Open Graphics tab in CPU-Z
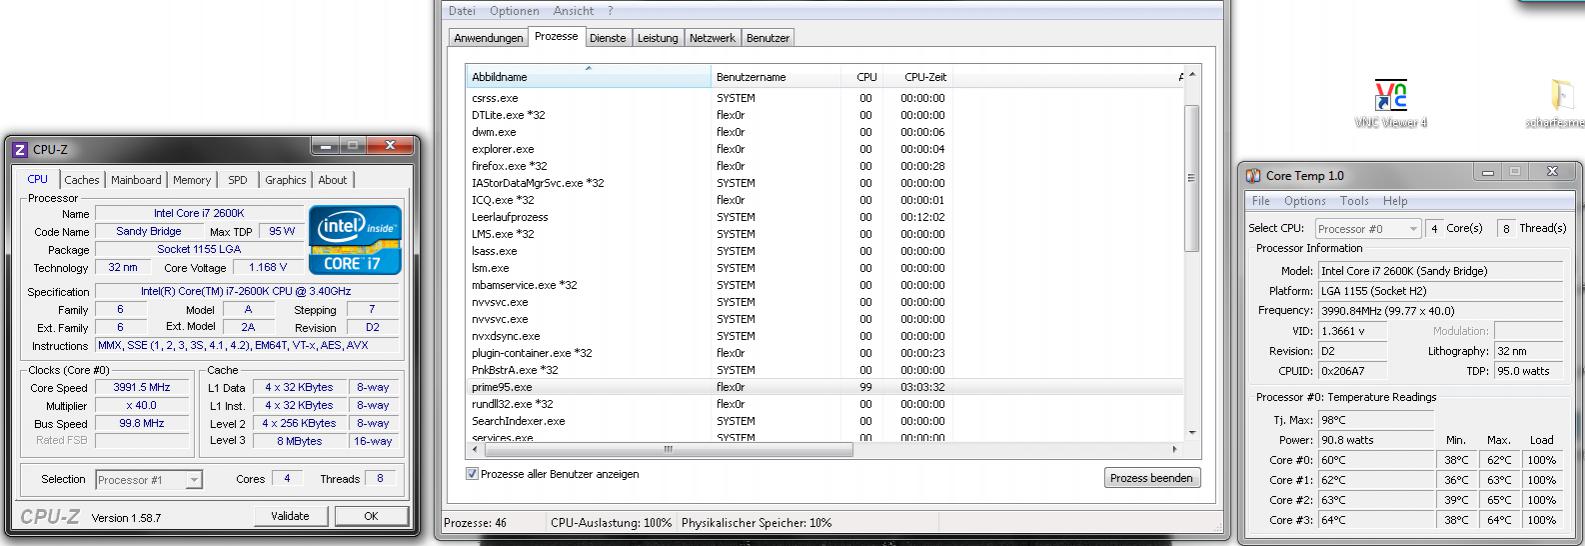 285,180
